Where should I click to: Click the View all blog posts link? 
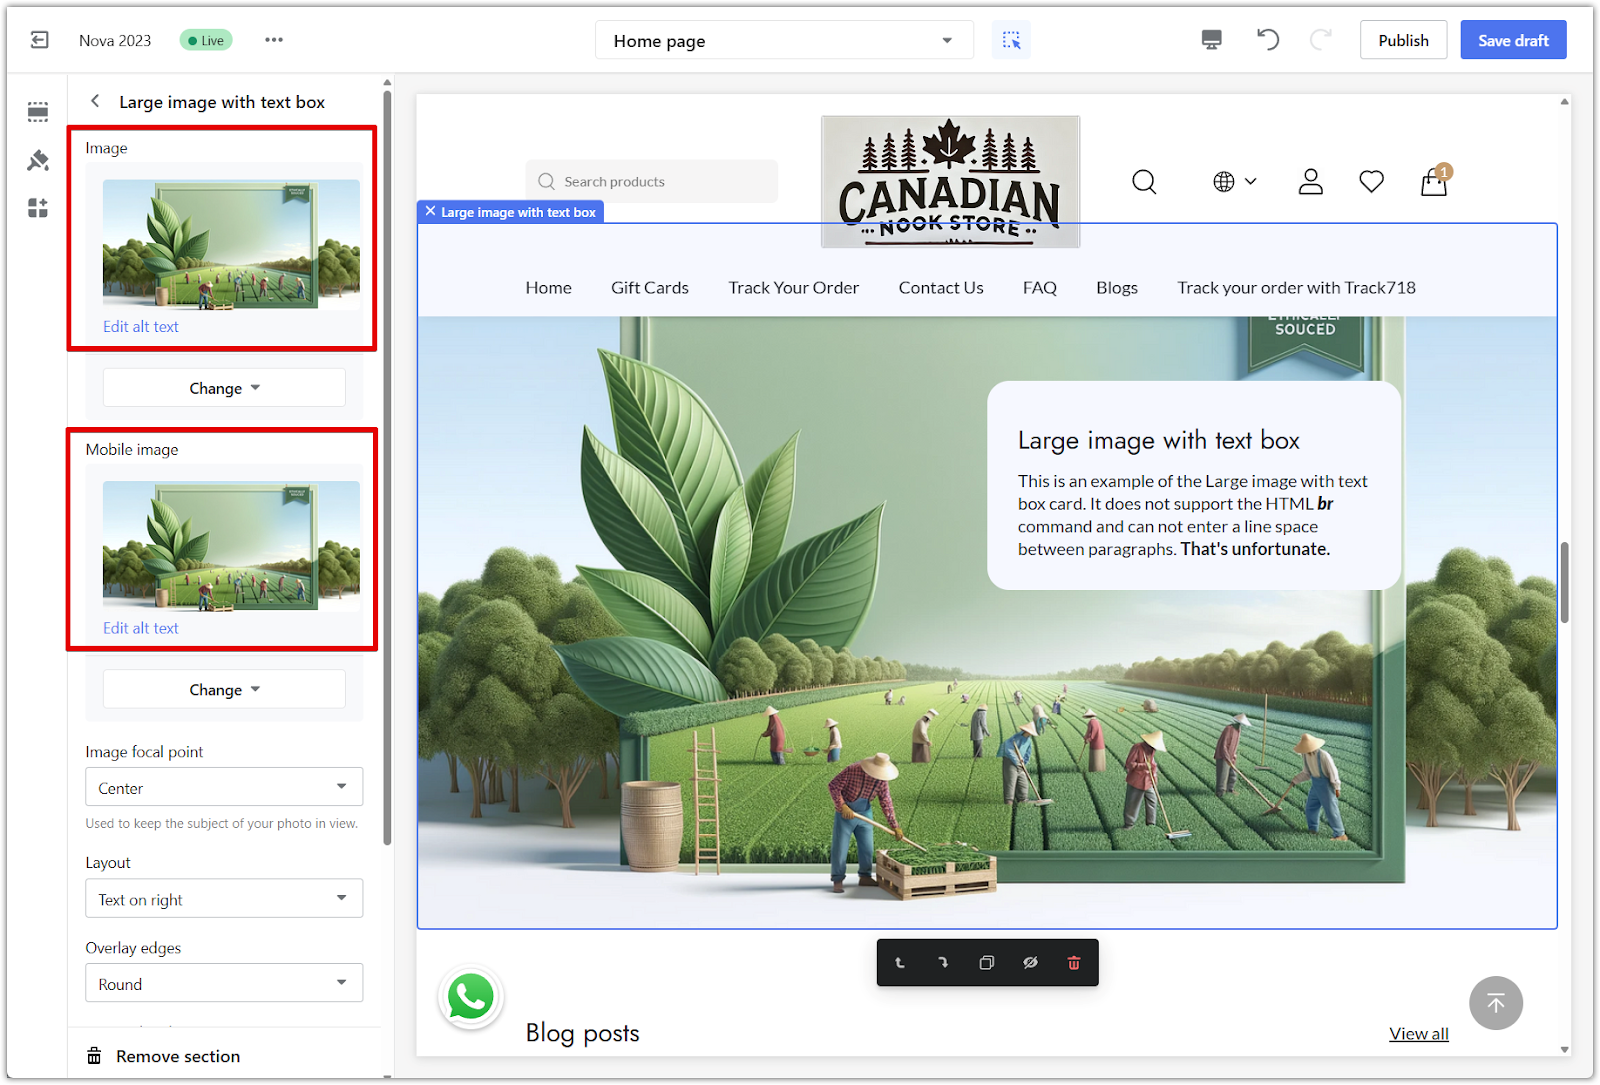(x=1418, y=1034)
